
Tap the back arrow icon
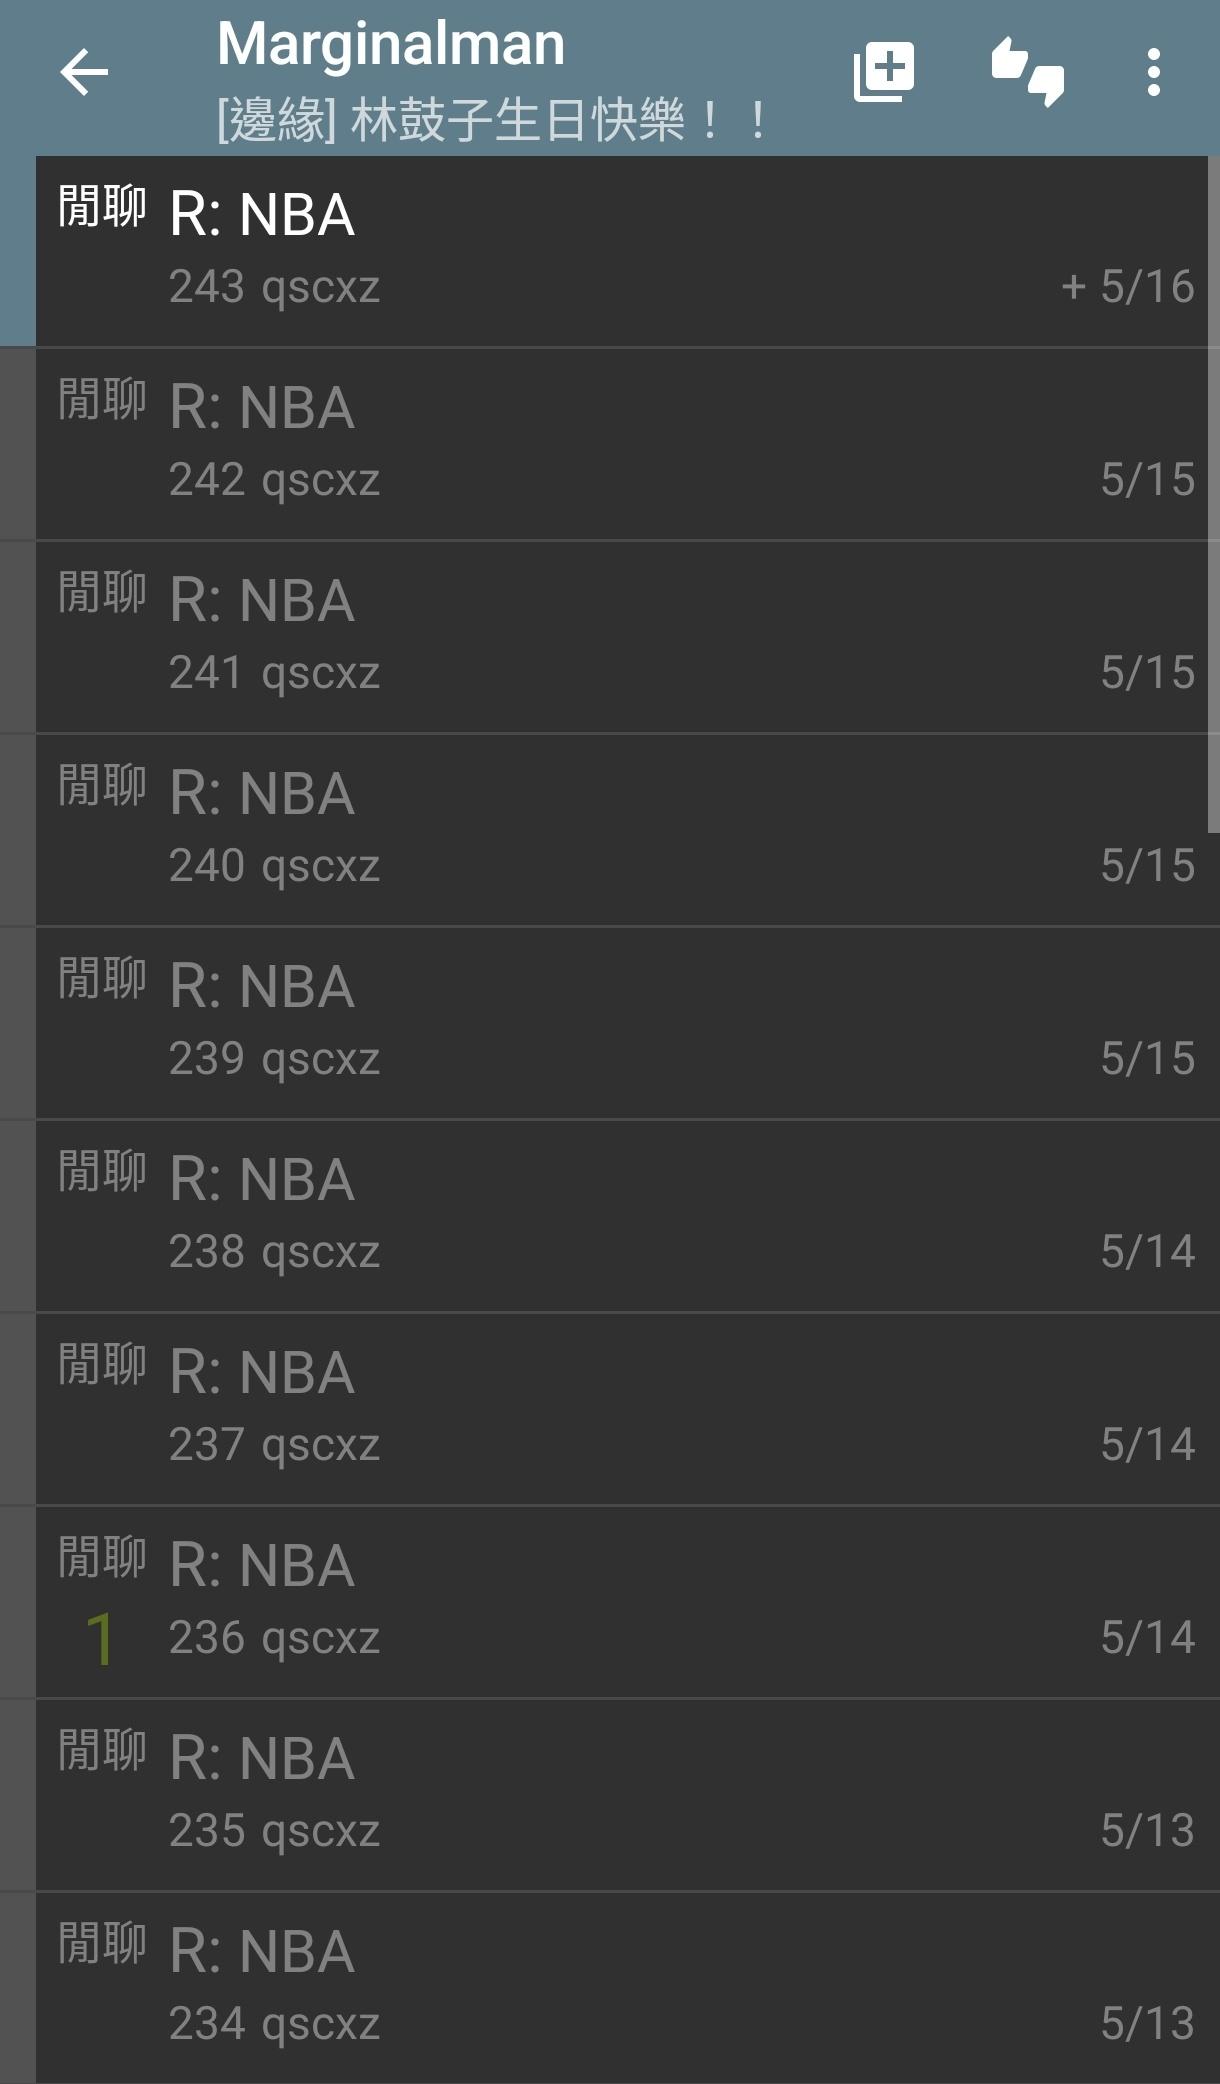[84, 72]
